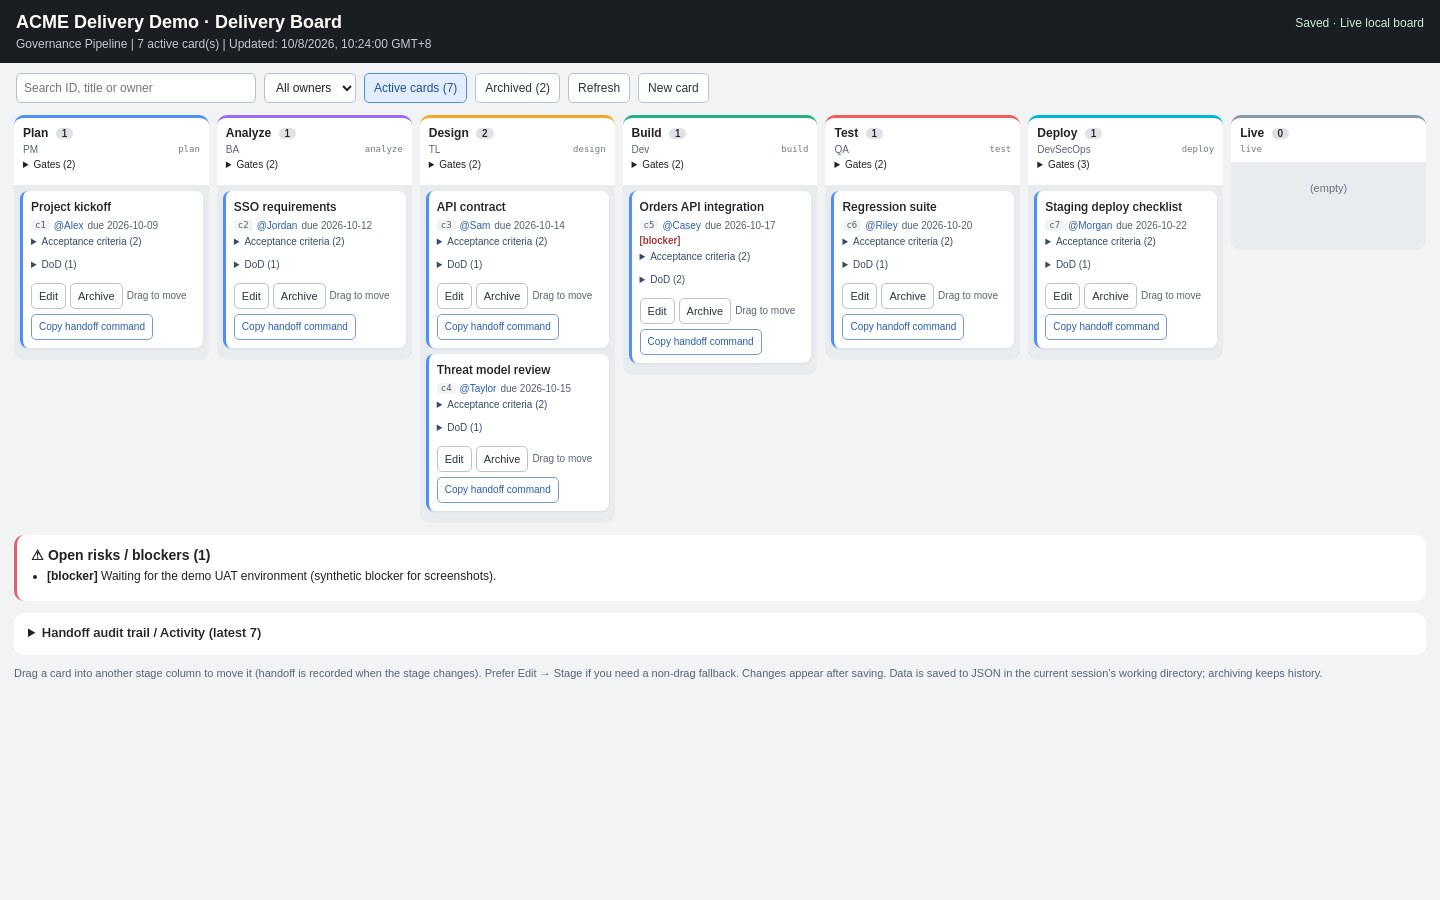Expand Gates (2) in the Analyze column

252,165
